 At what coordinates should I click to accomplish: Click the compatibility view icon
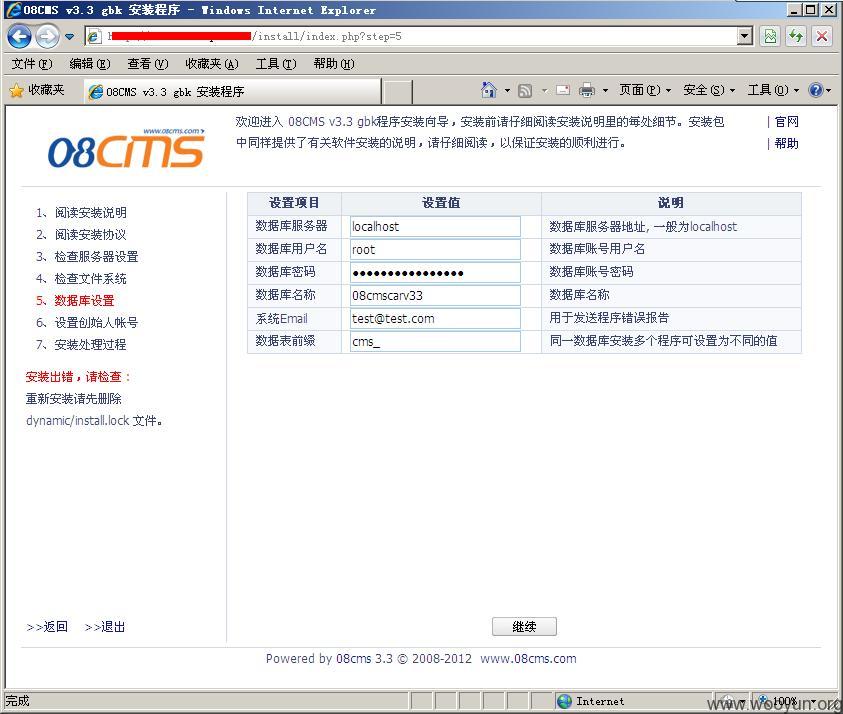(770, 37)
